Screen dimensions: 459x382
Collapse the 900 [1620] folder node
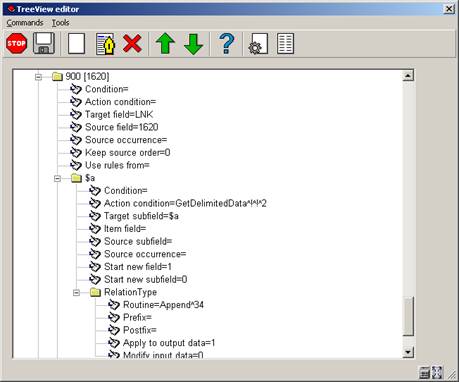pyautogui.click(x=38, y=77)
